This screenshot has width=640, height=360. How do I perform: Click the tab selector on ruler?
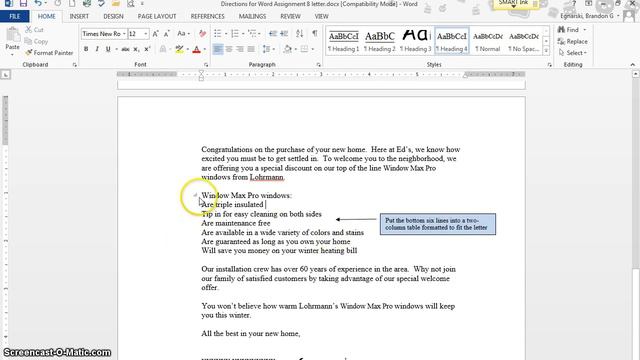pyautogui.click(x=5, y=75)
